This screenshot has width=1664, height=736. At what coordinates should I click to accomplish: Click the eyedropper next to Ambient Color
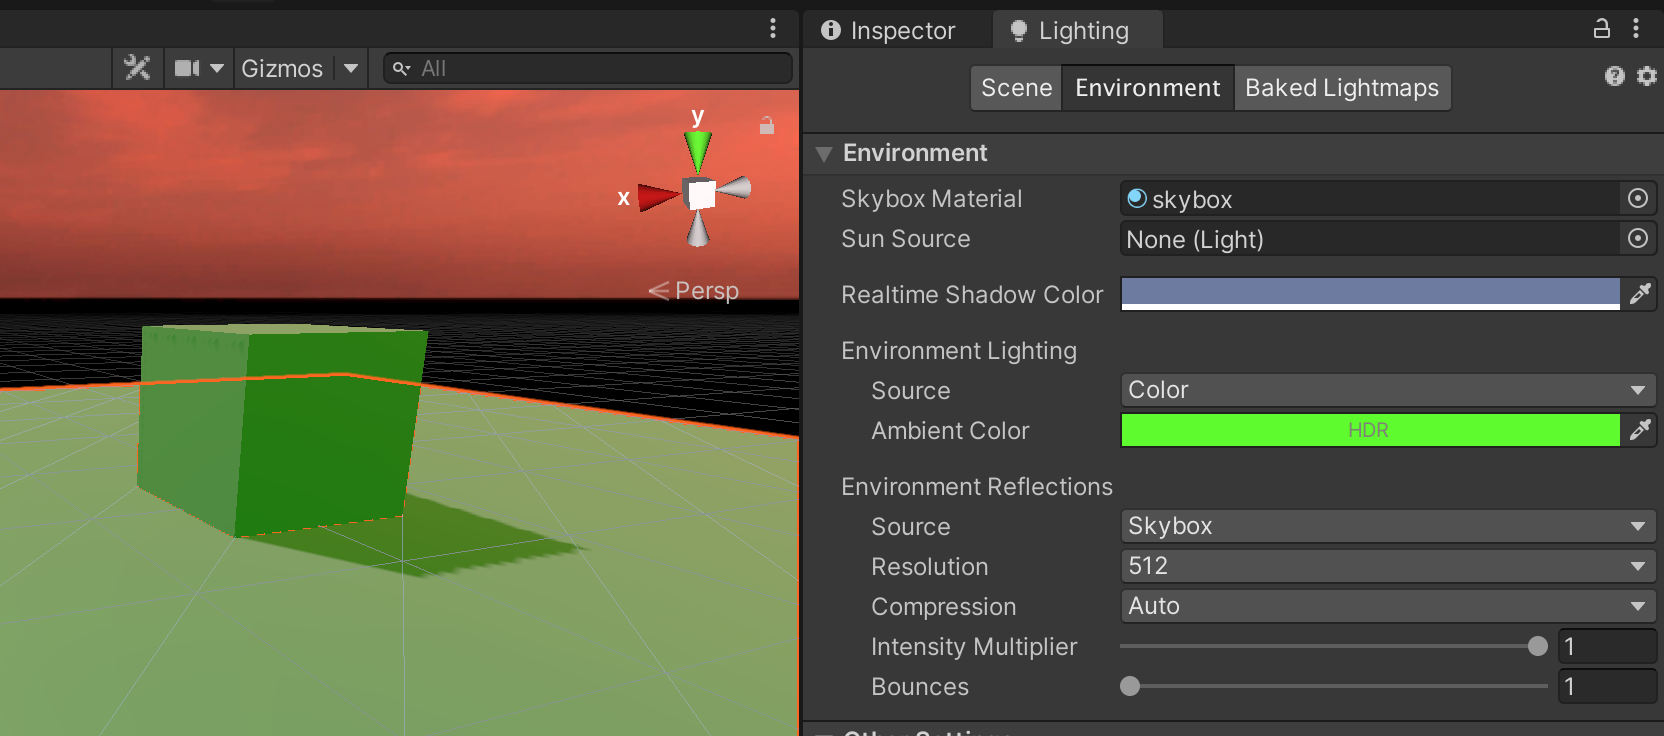tap(1640, 430)
